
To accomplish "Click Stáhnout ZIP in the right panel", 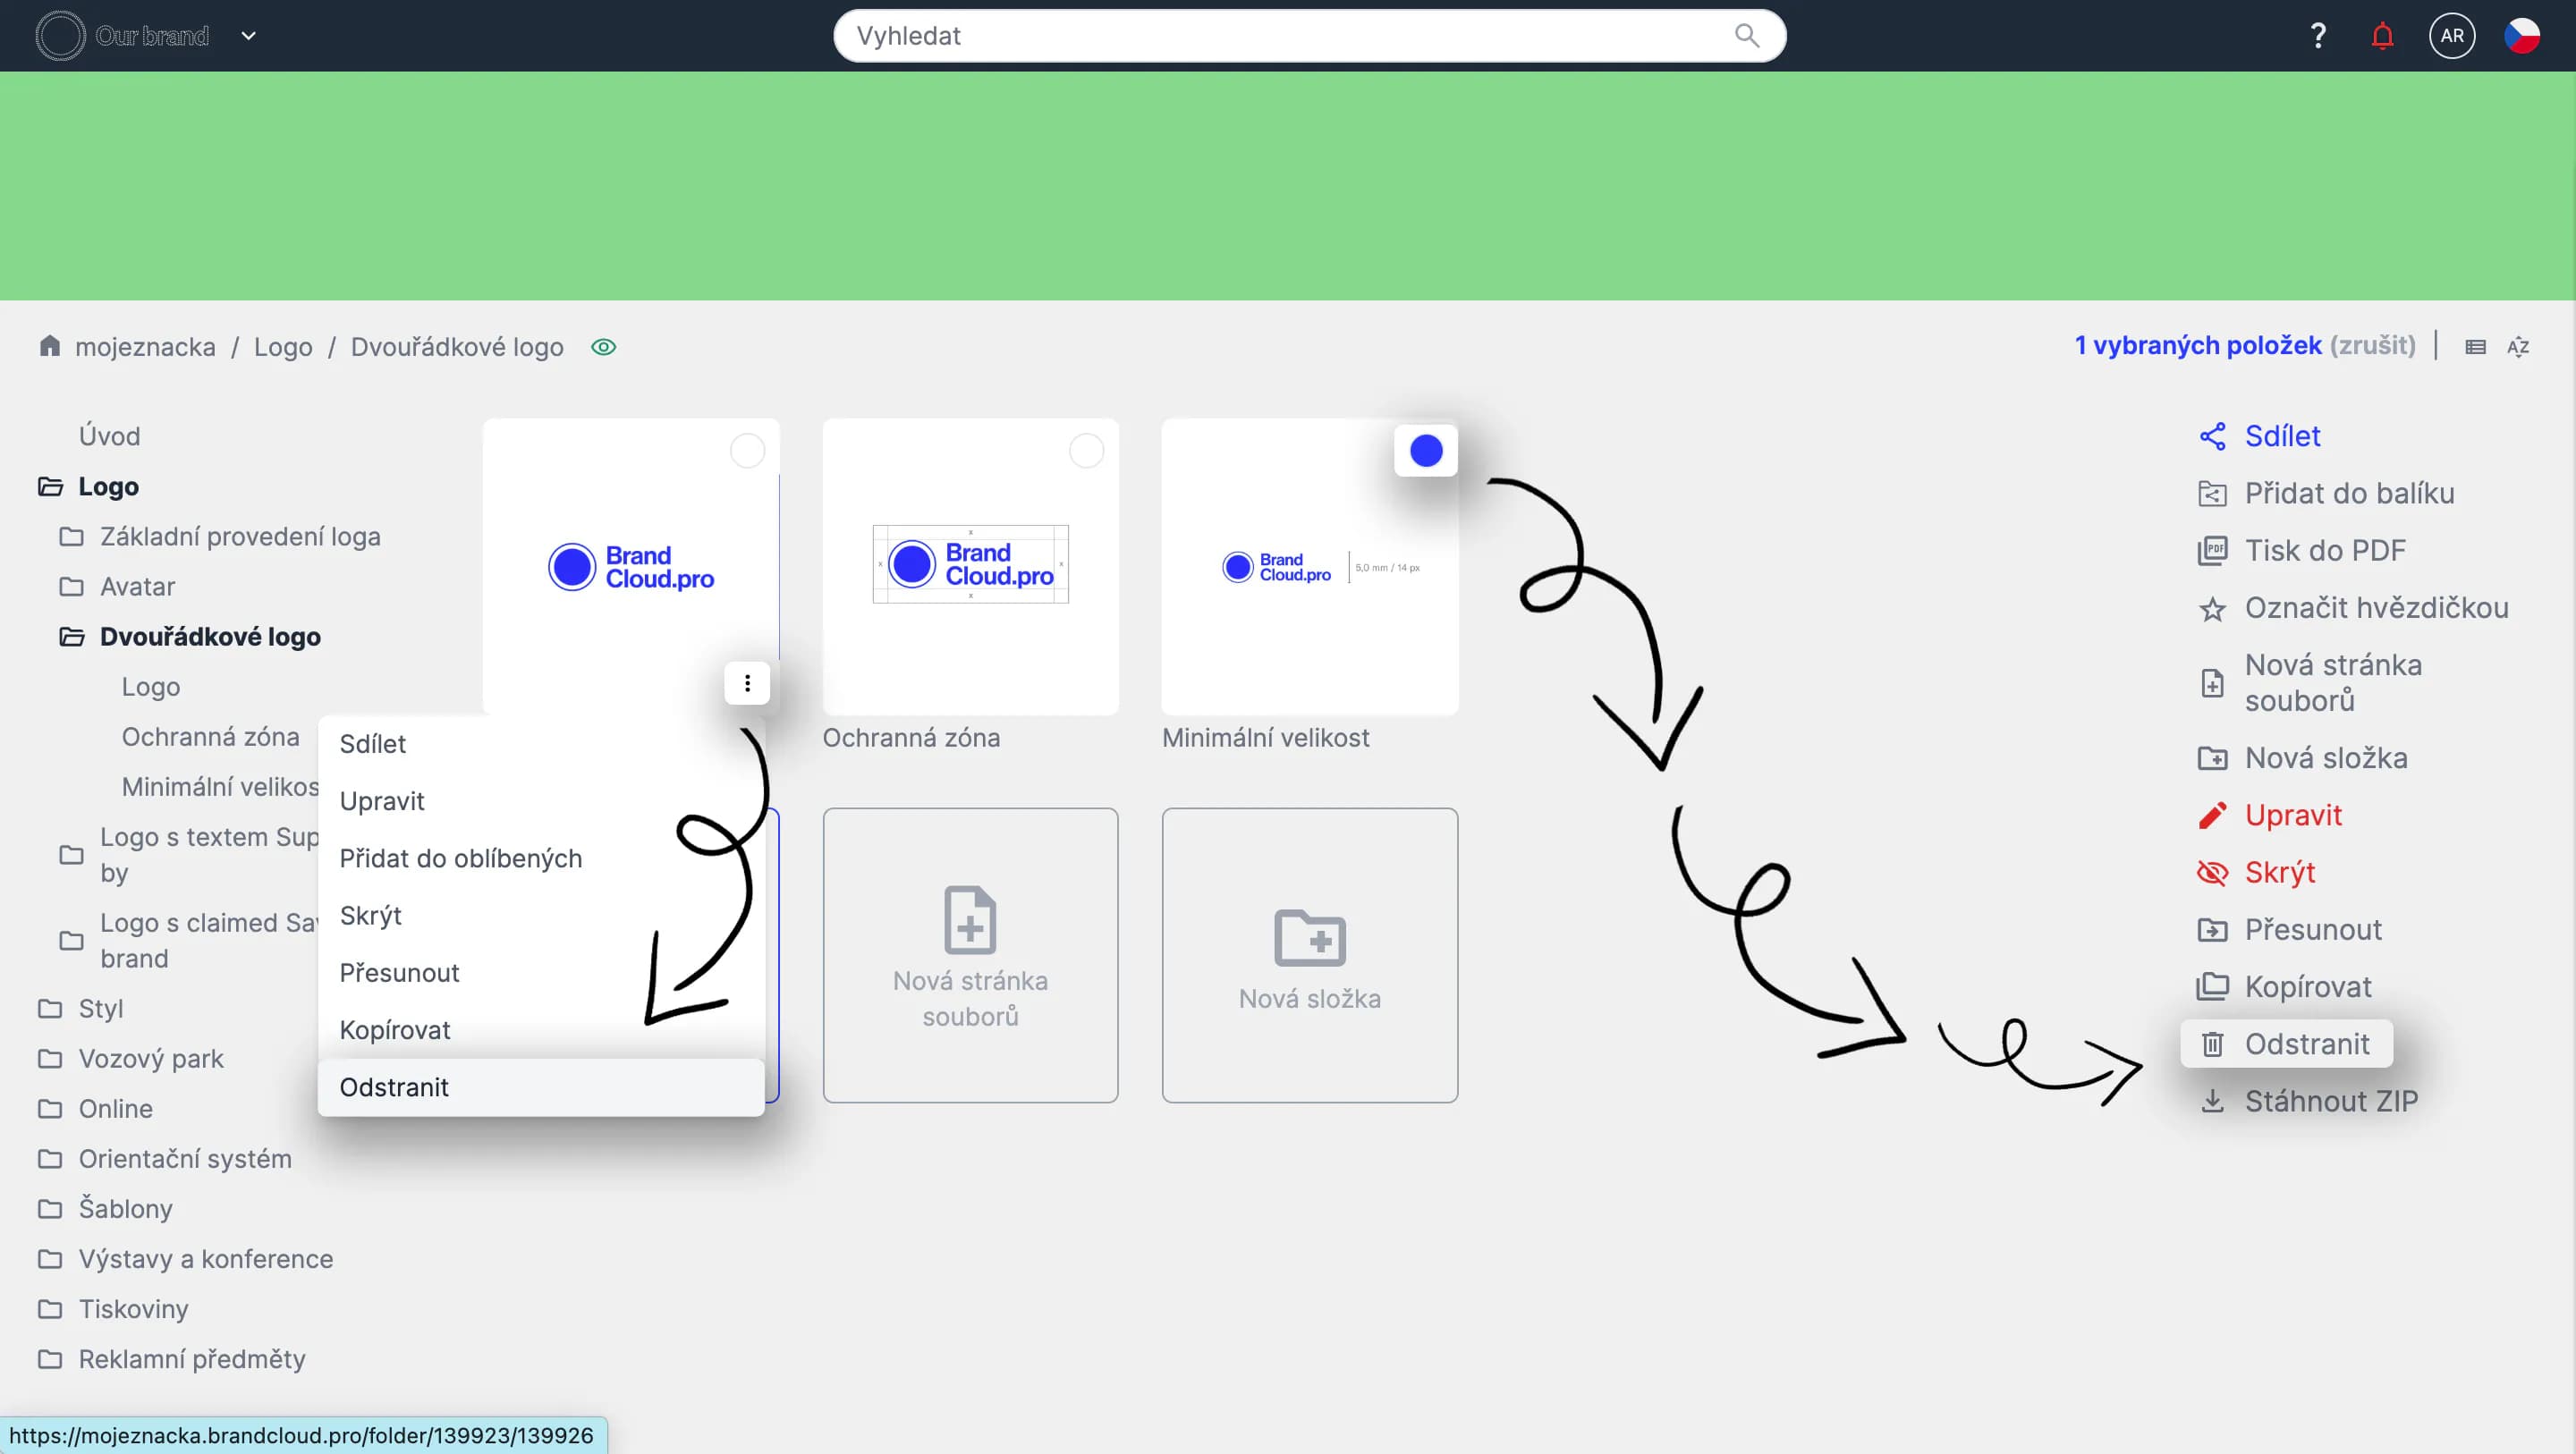I will coord(2330,1101).
